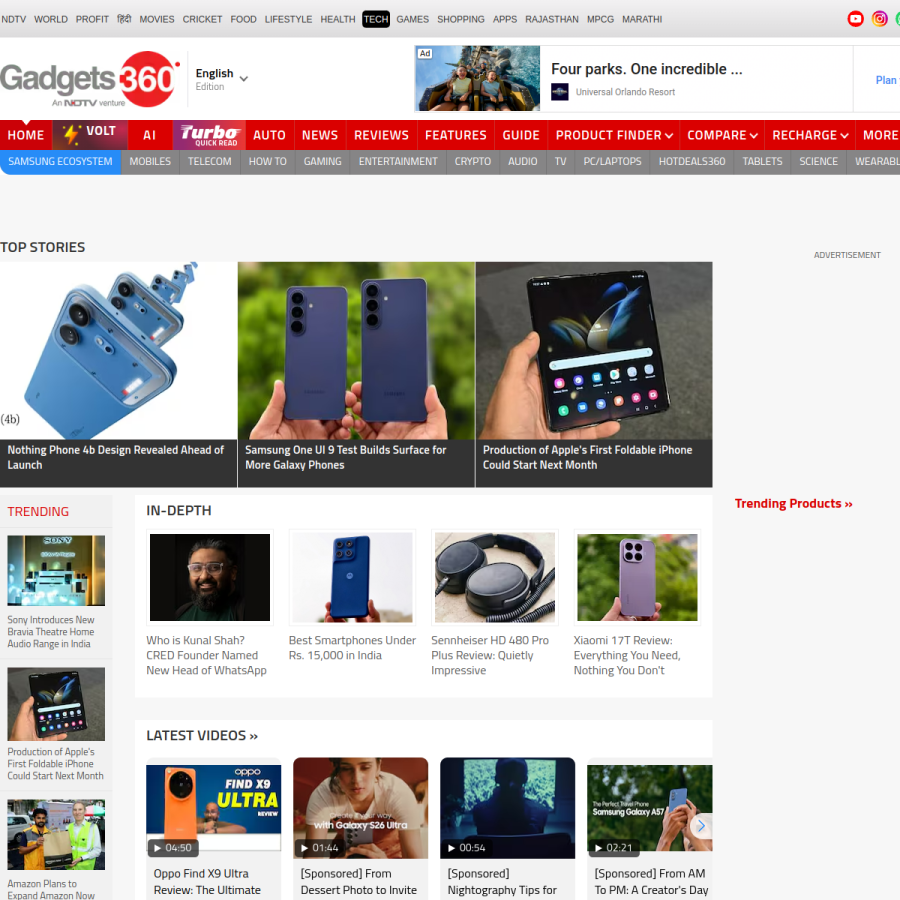Open the Reviews section

381,135
